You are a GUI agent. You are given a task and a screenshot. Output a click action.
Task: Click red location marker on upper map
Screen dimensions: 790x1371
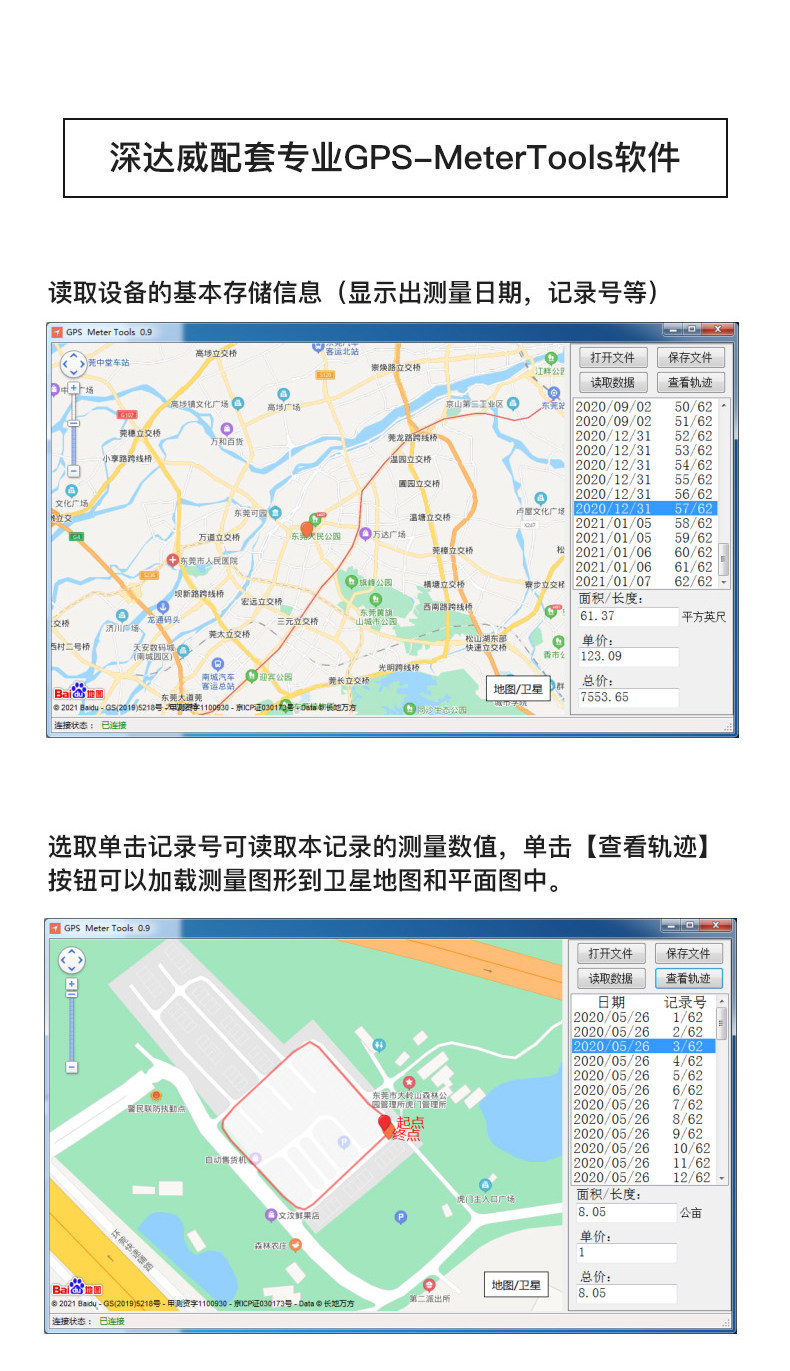[307, 530]
